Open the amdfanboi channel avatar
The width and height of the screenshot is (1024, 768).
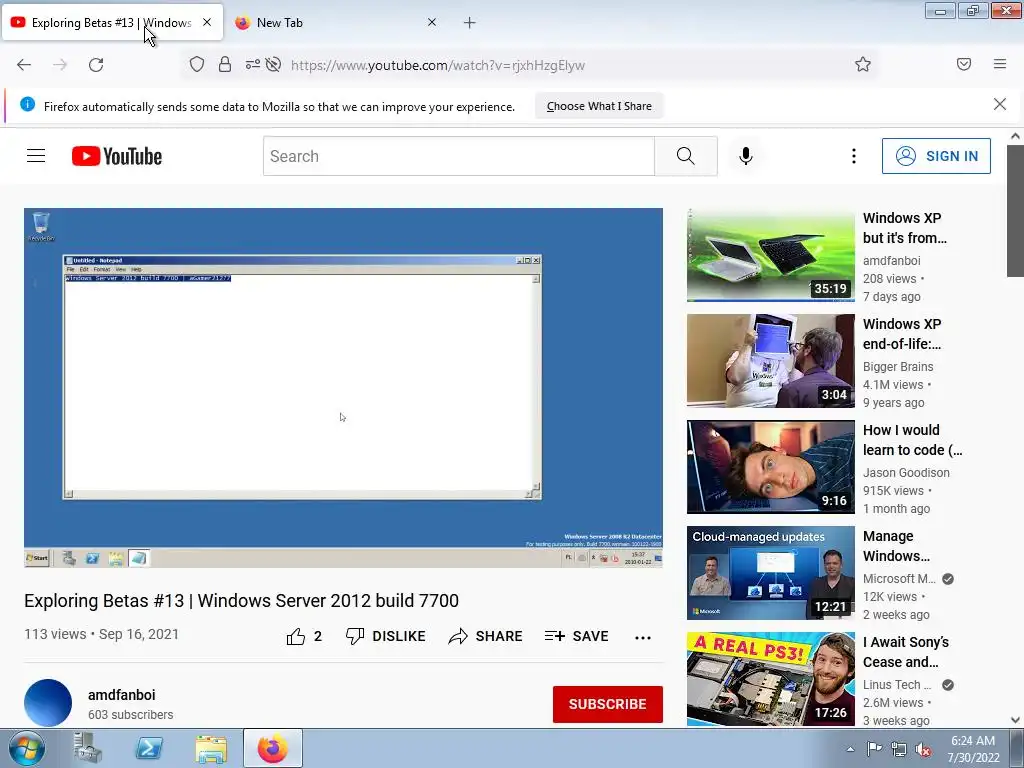[x=48, y=703]
